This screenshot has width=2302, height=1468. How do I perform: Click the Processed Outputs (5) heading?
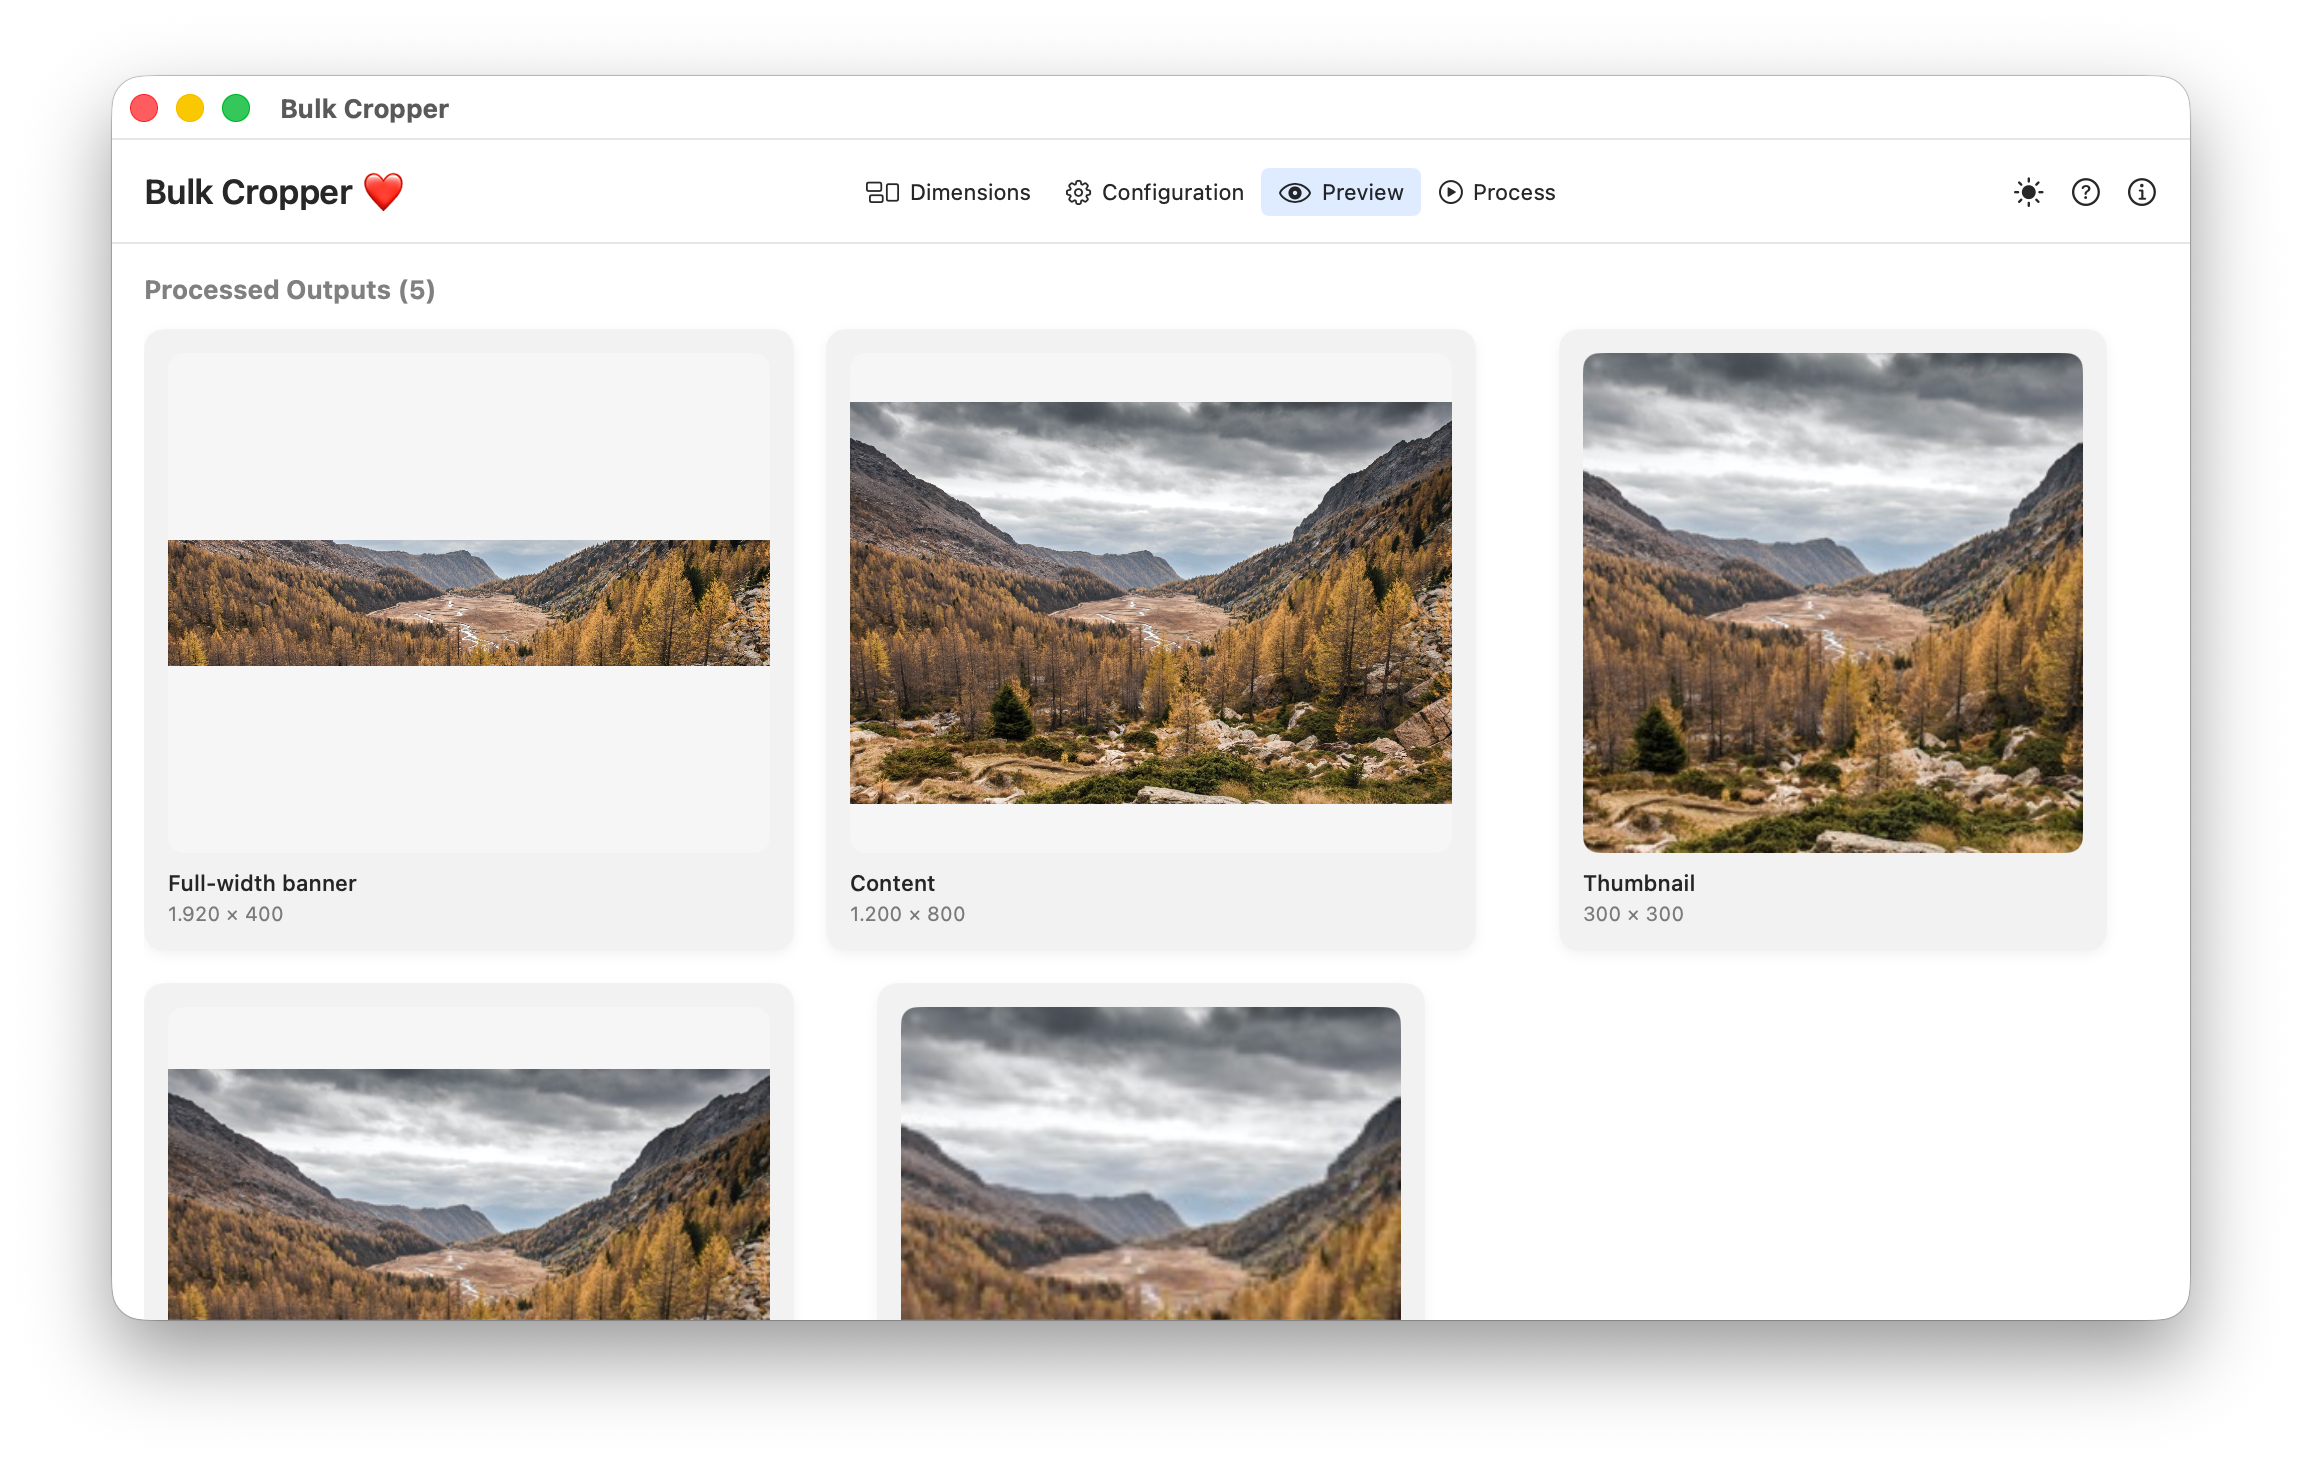[289, 290]
